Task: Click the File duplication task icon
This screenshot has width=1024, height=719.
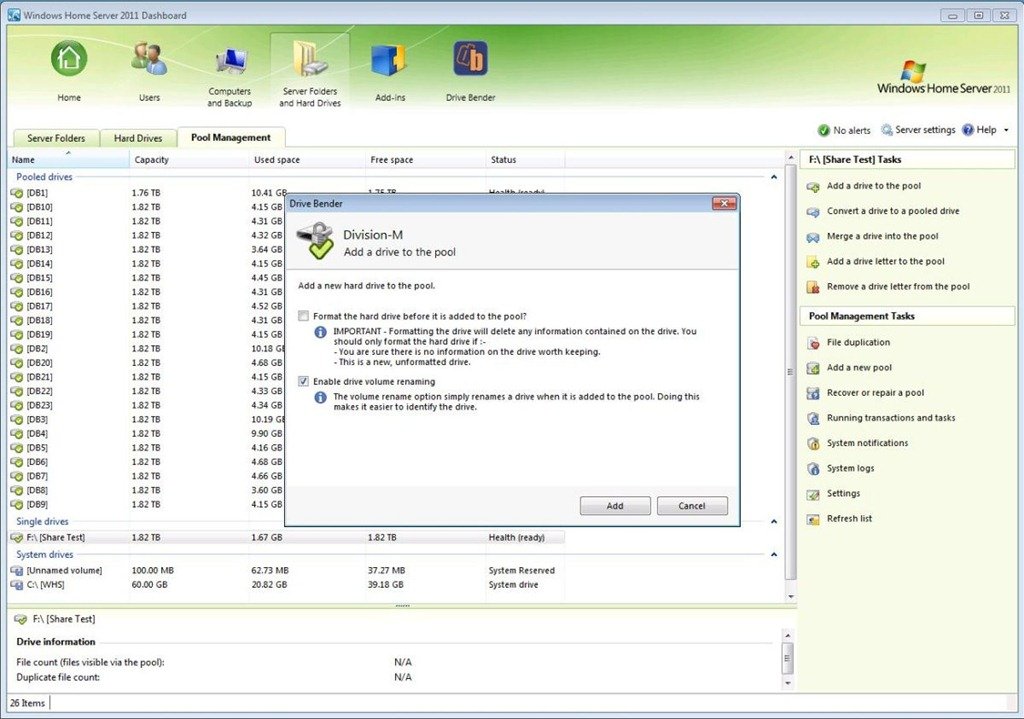Action: (813, 343)
